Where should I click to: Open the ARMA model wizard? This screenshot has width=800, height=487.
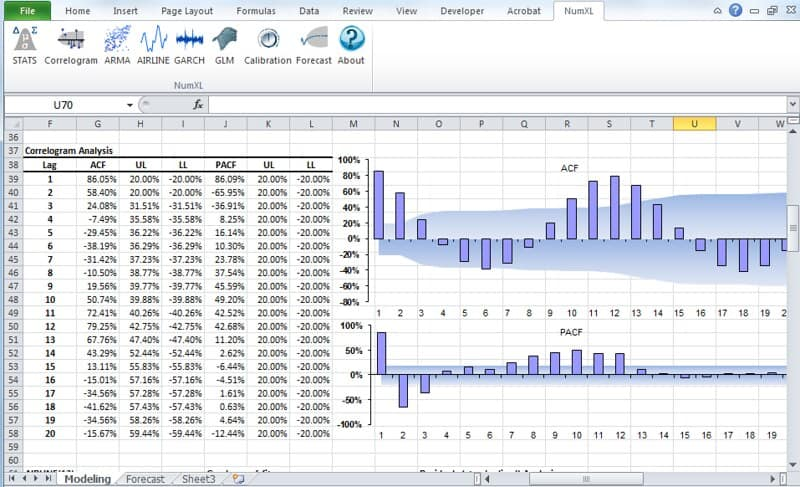click(x=119, y=46)
